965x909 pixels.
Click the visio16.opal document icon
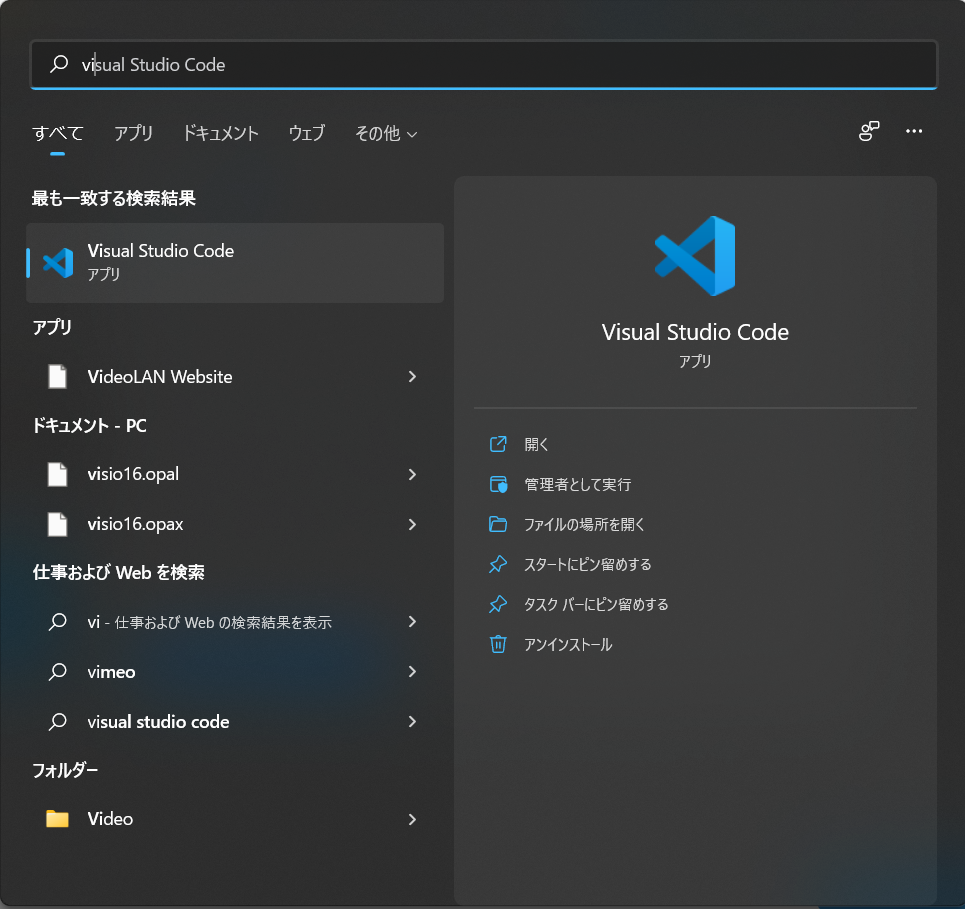[x=58, y=475]
